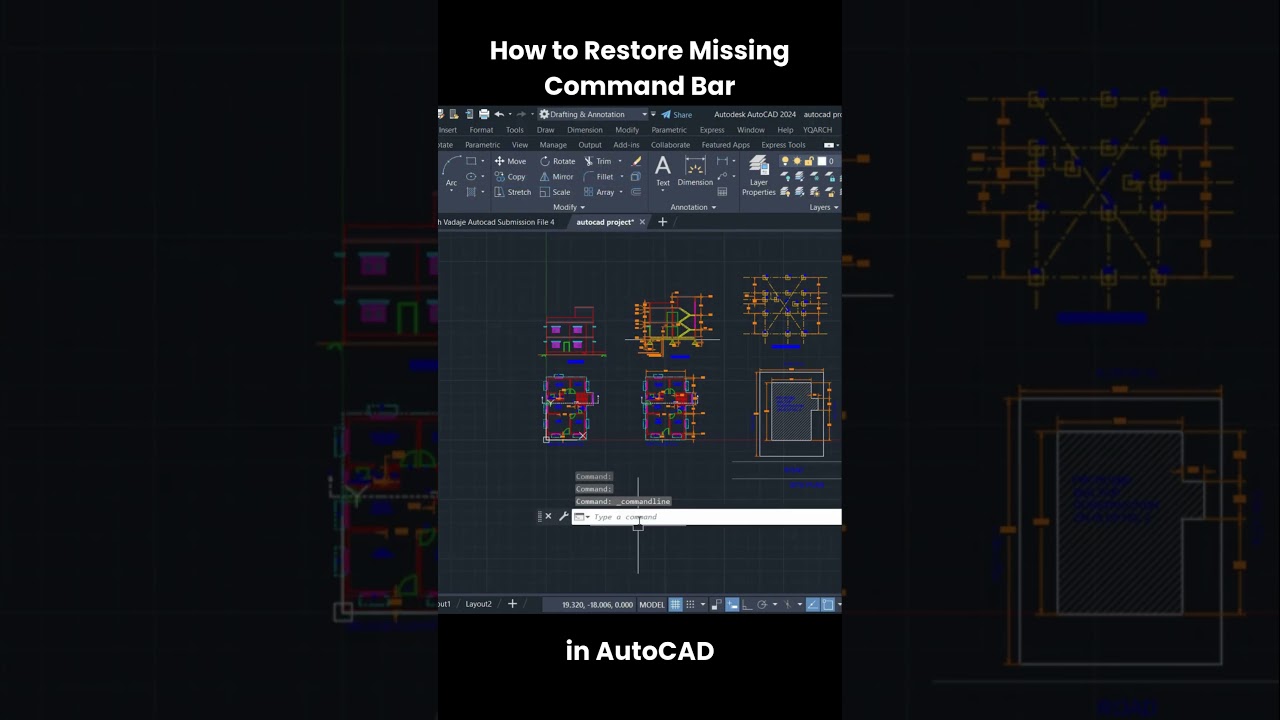Open the Draw menu
This screenshot has width=1280, height=720.
tap(545, 130)
